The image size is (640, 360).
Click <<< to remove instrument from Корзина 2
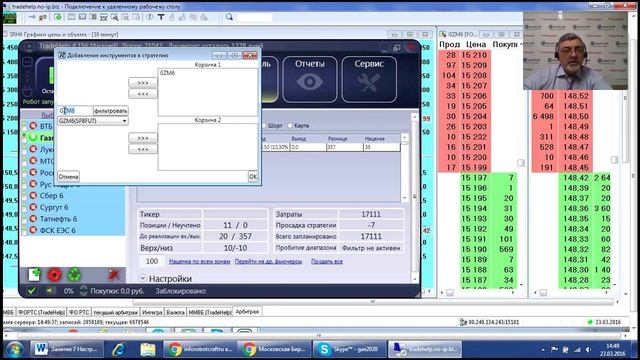(142, 149)
